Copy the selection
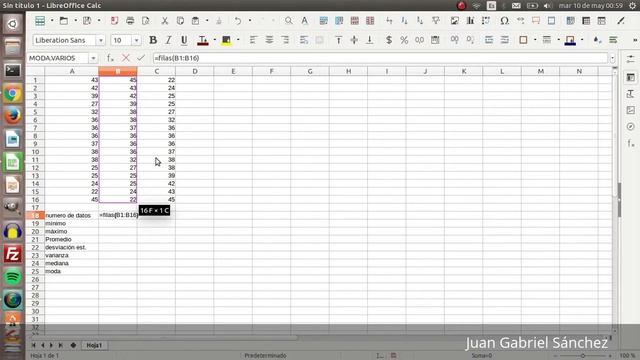 coord(180,20)
